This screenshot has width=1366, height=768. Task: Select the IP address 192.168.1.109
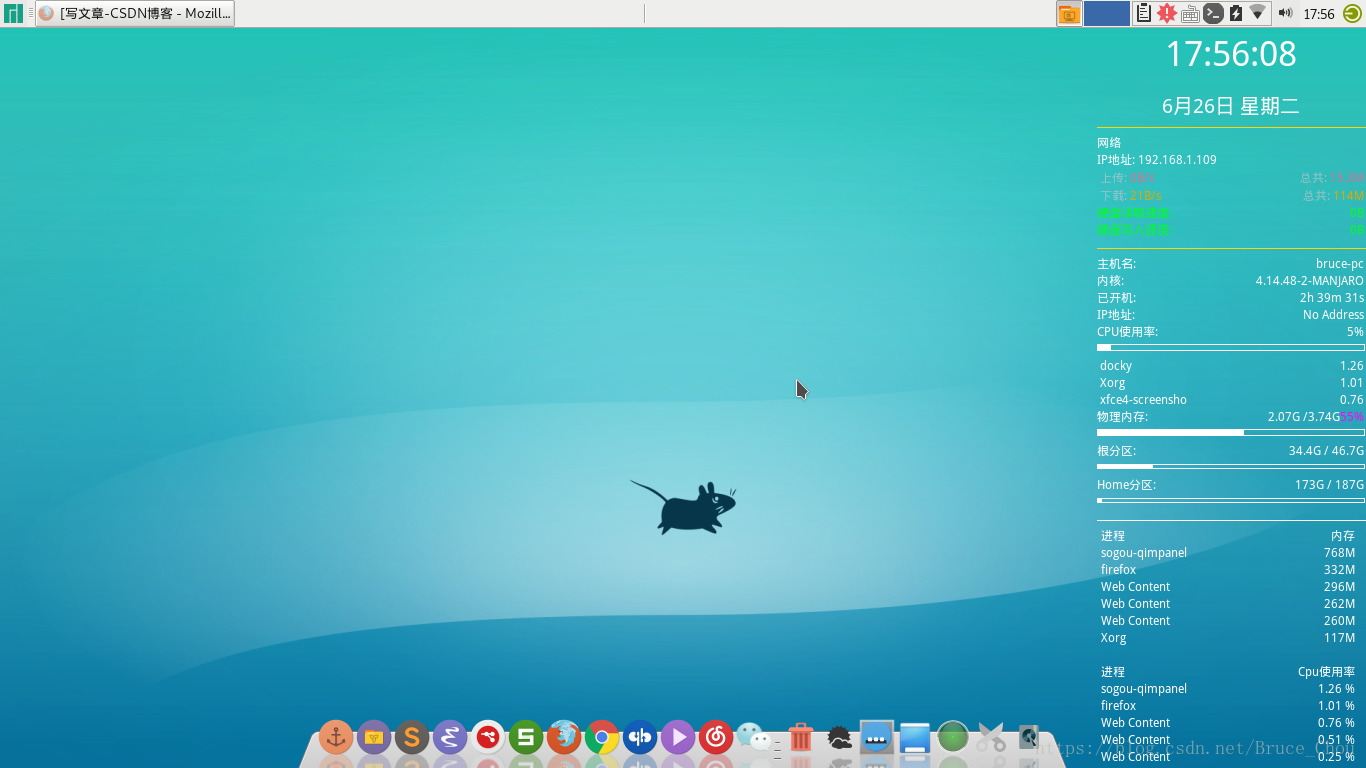point(1177,160)
